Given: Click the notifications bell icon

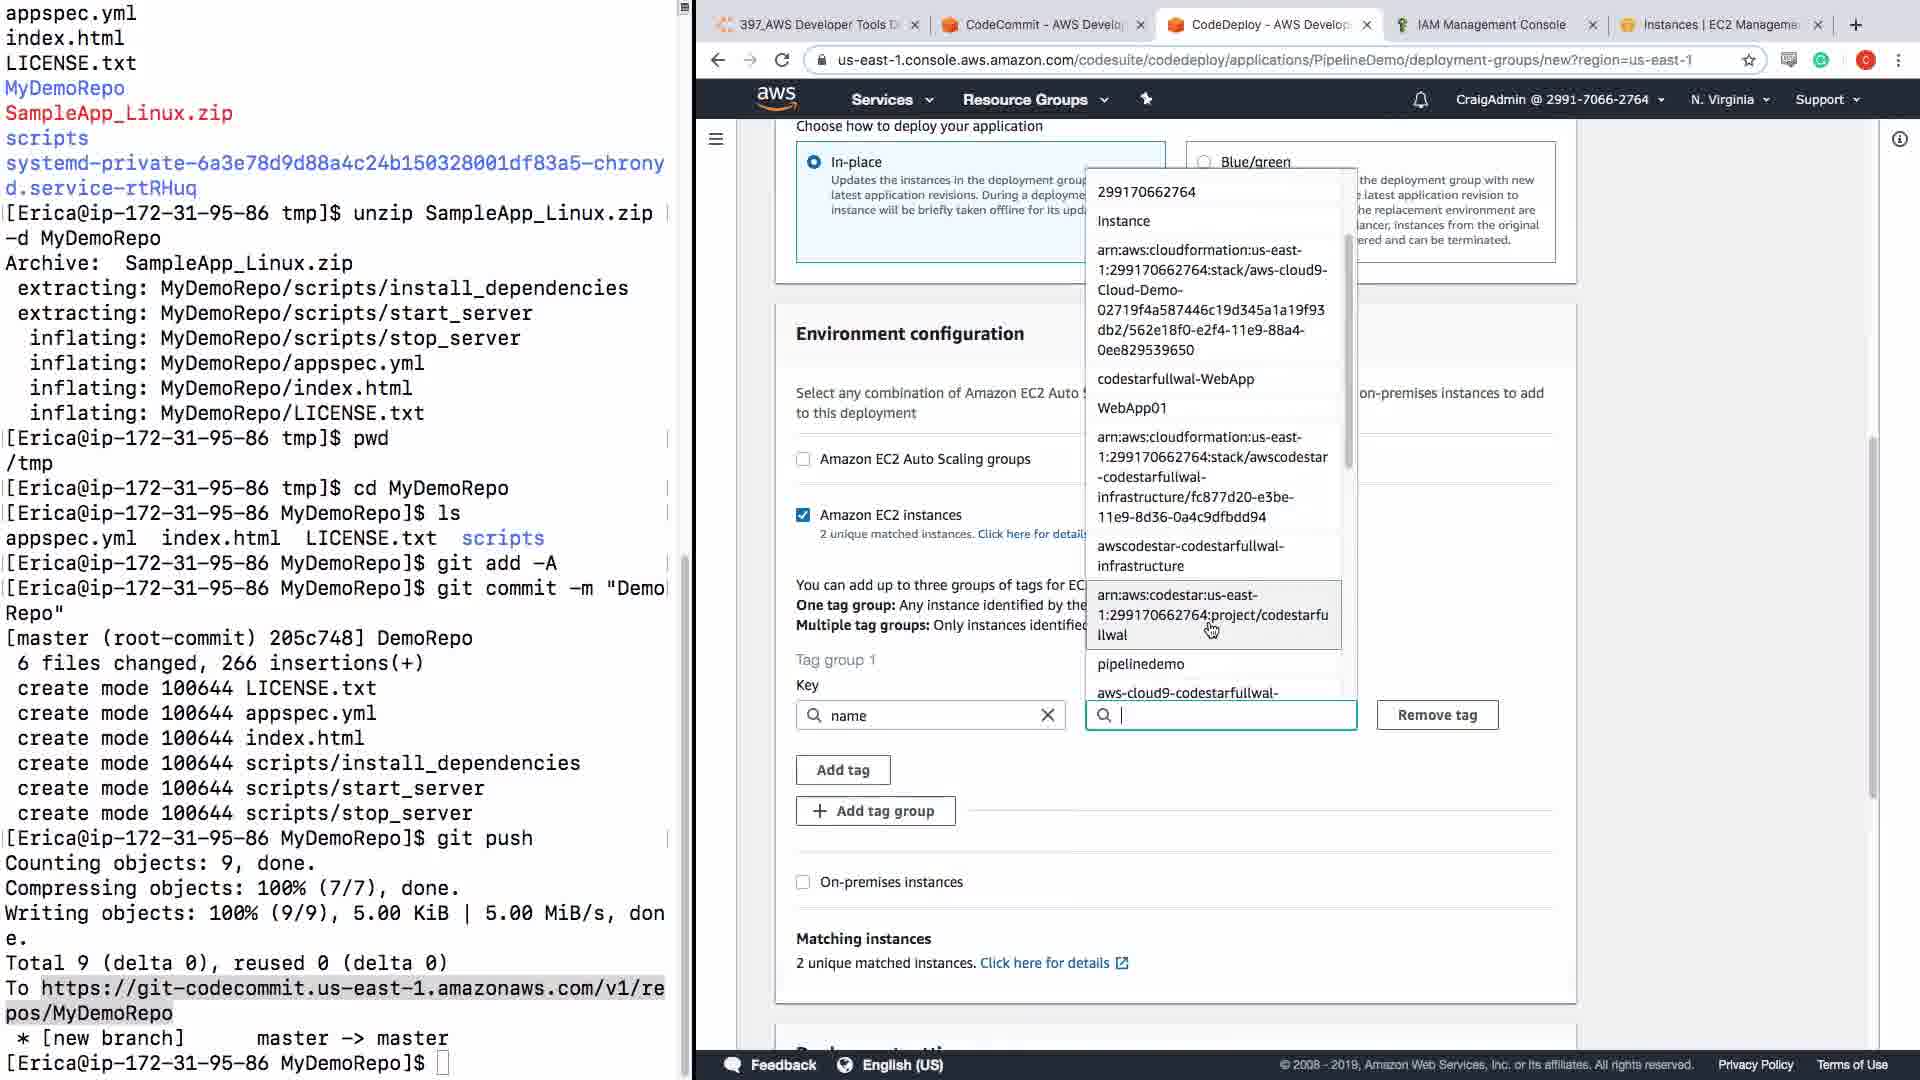Looking at the screenshot, I should pos(1420,100).
